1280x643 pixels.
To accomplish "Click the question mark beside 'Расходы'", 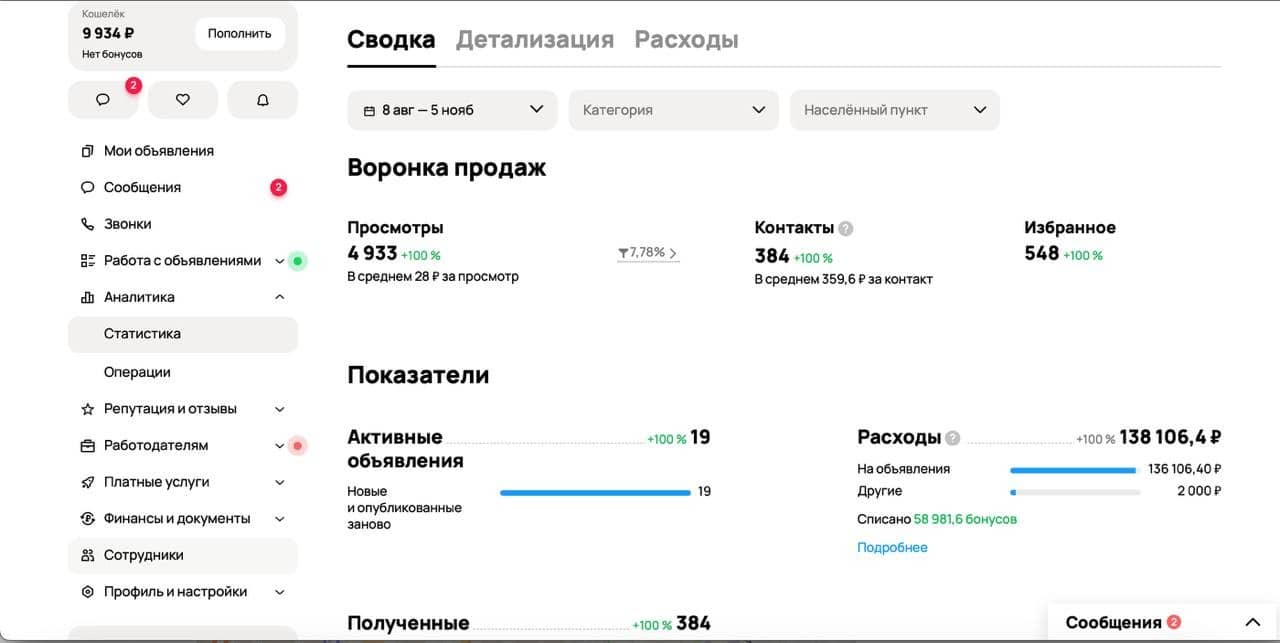I will point(951,437).
